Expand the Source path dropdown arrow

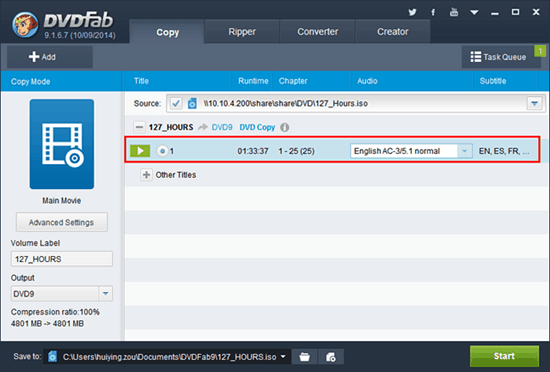tap(534, 103)
